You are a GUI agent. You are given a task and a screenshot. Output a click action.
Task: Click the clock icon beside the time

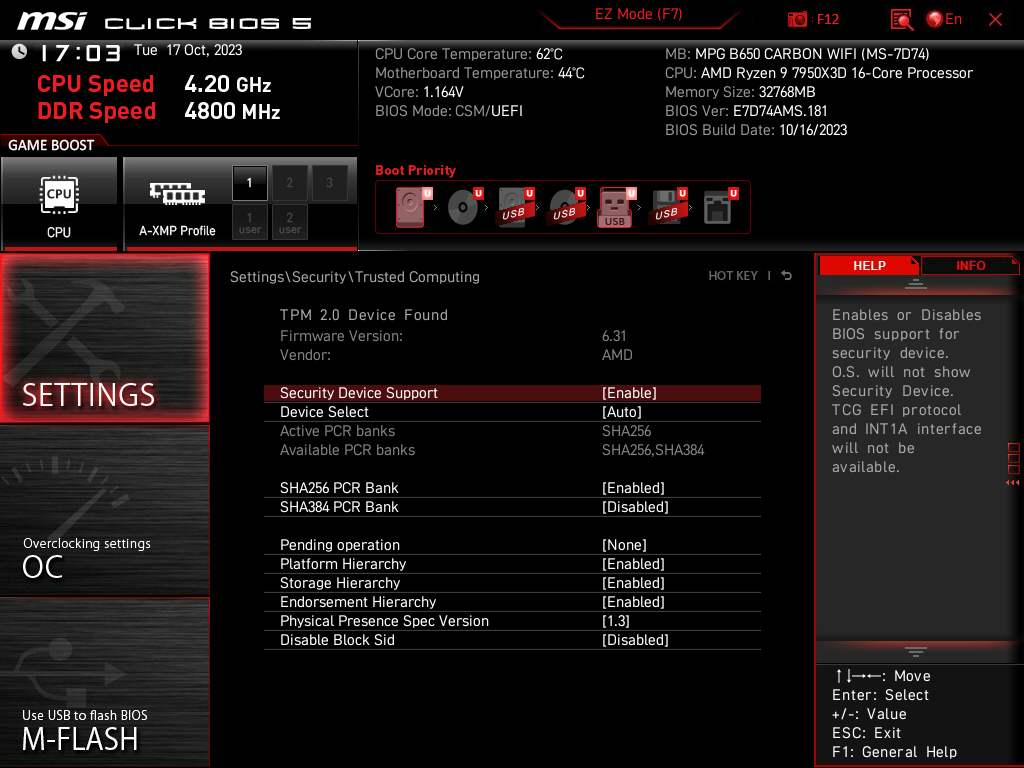click(x=19, y=51)
